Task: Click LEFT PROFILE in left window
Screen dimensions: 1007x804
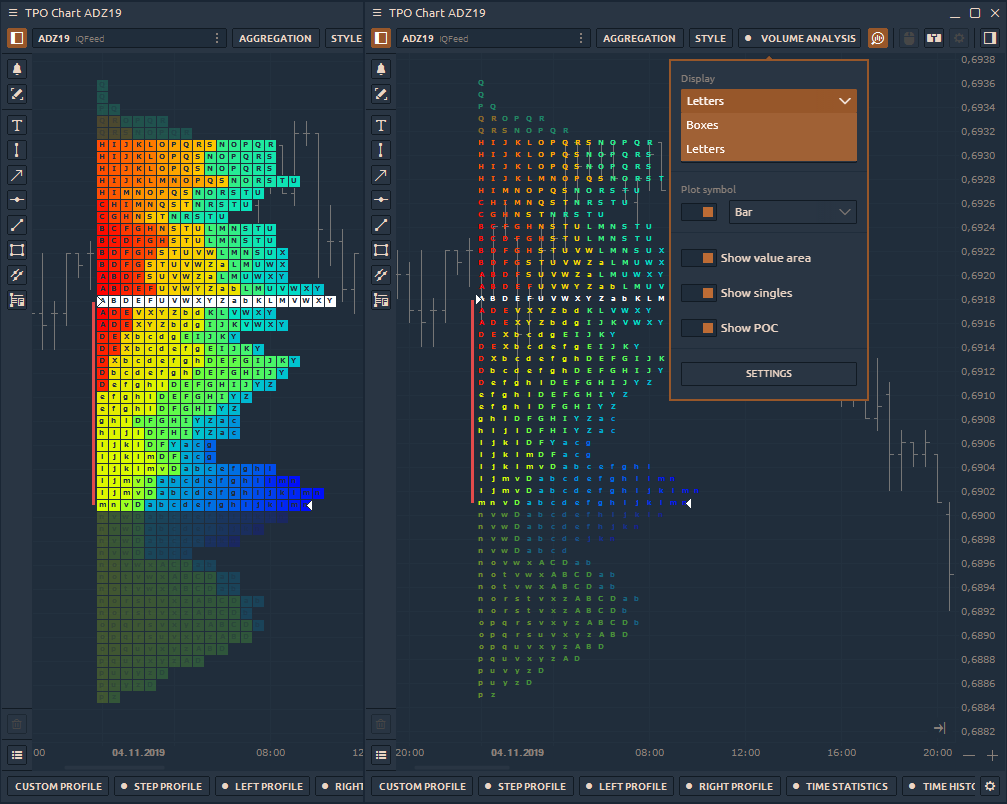Action: pos(262,786)
